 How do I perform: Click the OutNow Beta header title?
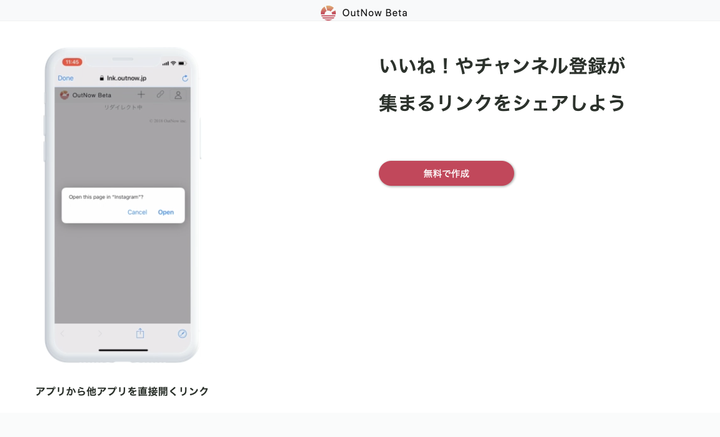(375, 13)
